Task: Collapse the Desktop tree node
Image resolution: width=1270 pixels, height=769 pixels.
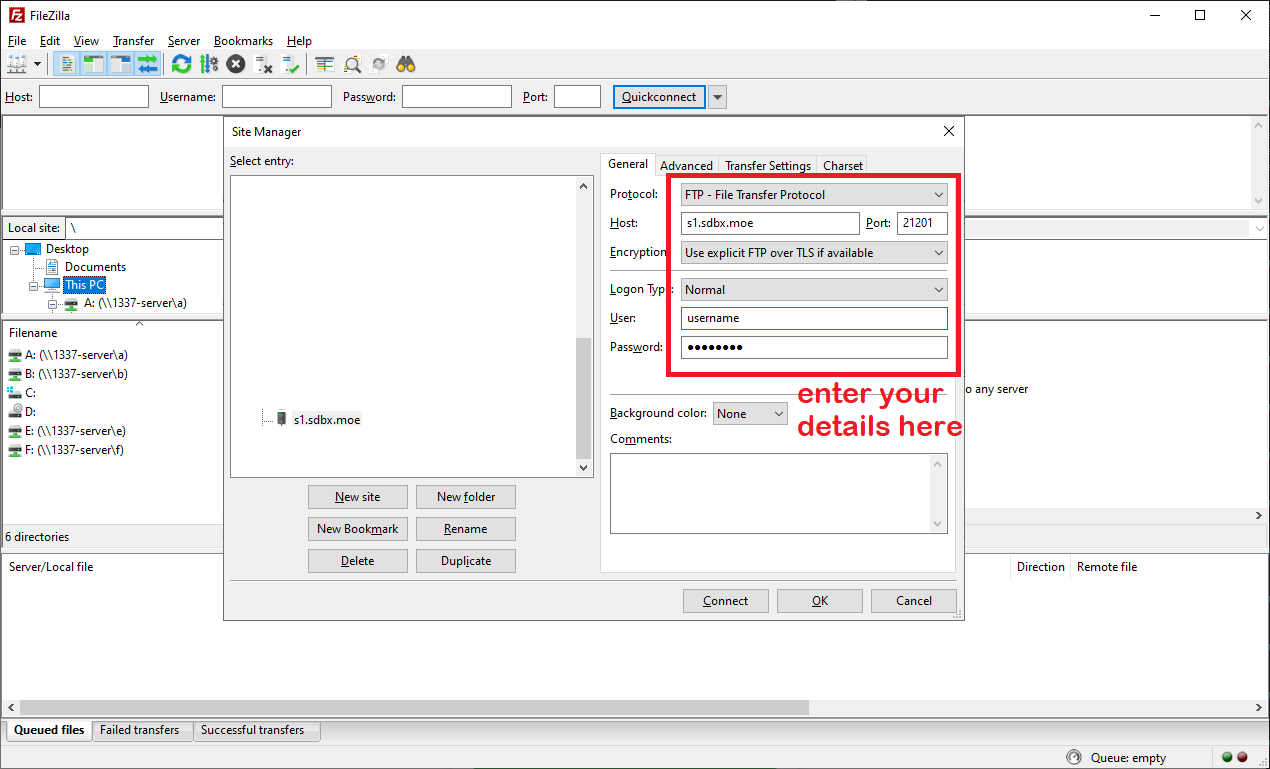Action: (x=15, y=249)
